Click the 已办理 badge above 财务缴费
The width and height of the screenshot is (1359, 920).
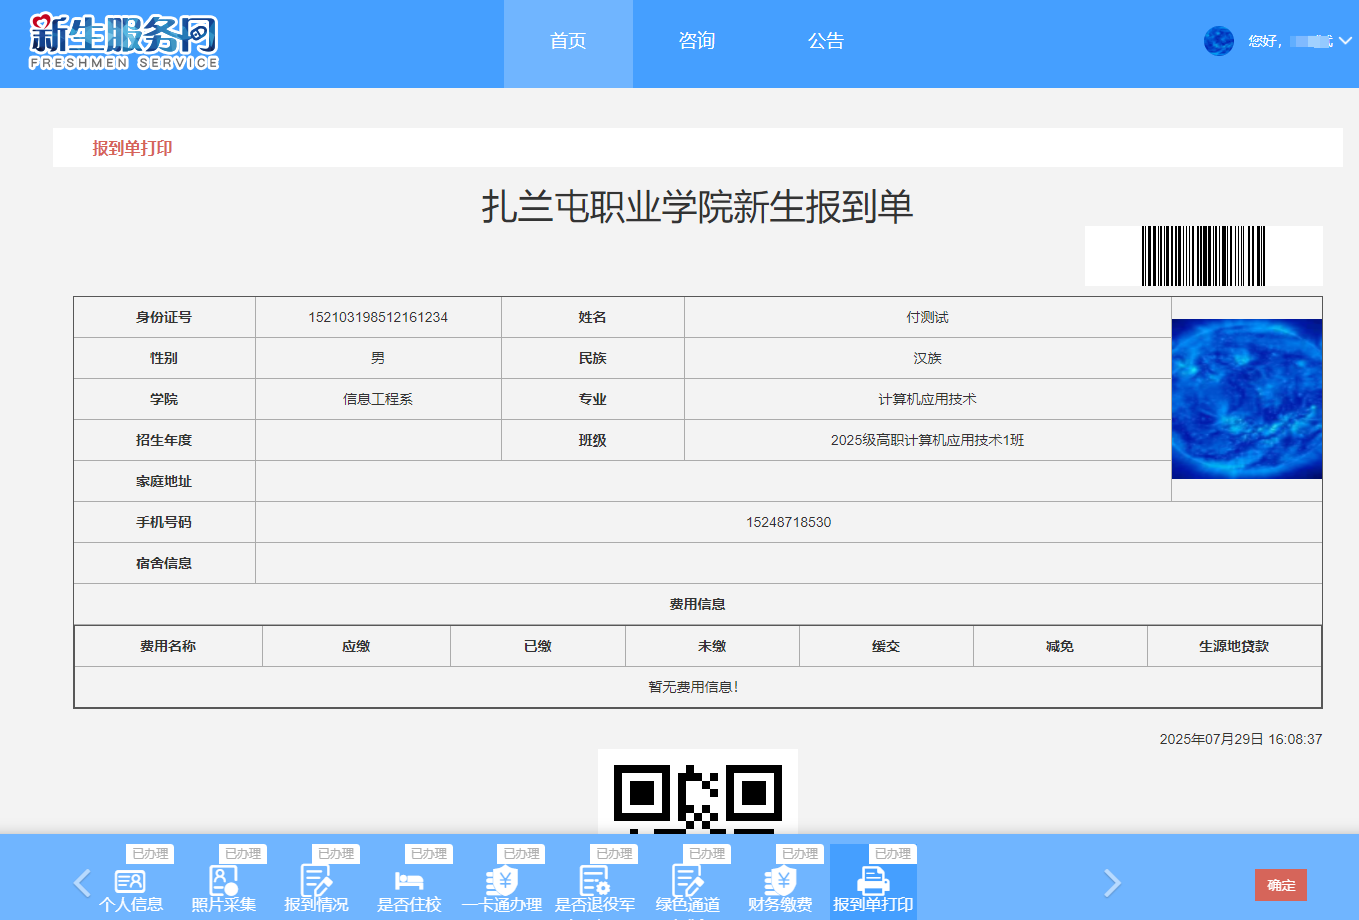800,854
